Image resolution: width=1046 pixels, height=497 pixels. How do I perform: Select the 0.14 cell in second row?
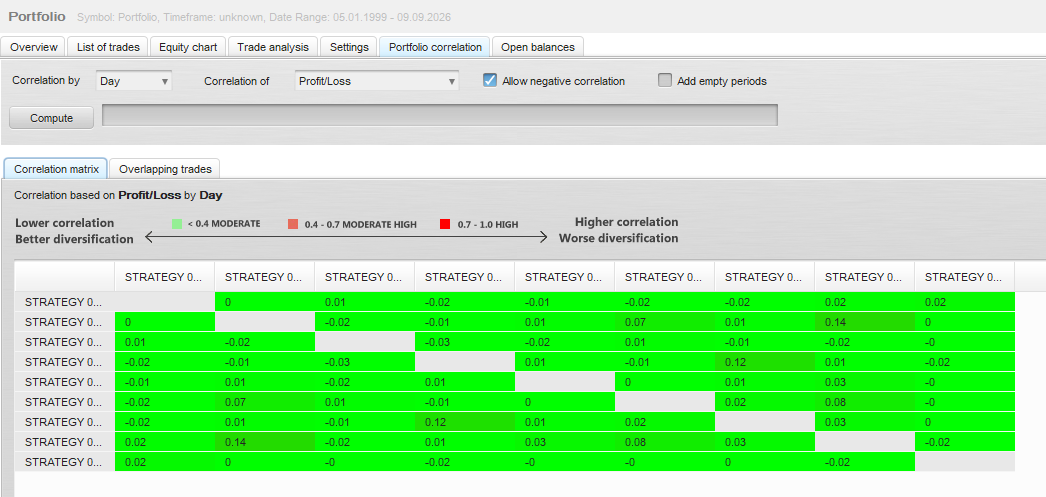coord(865,322)
